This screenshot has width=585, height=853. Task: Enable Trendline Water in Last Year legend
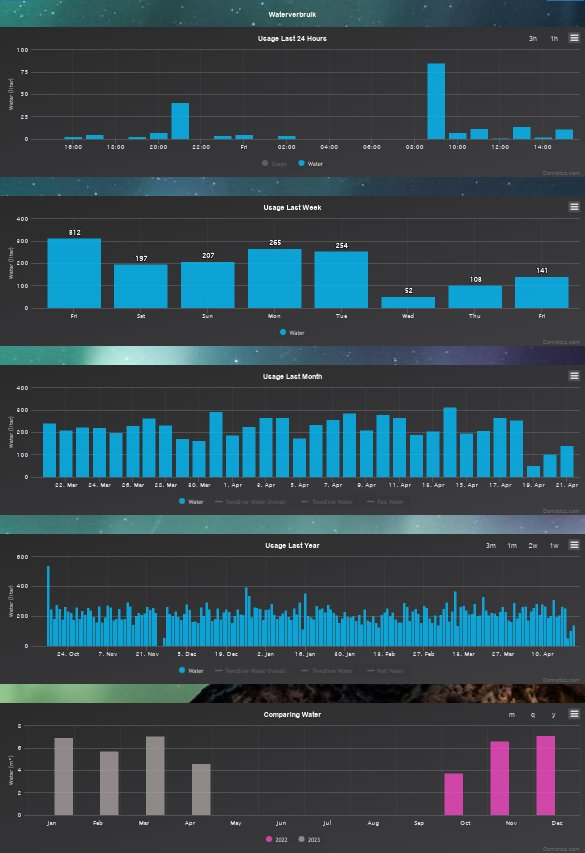(x=327, y=671)
